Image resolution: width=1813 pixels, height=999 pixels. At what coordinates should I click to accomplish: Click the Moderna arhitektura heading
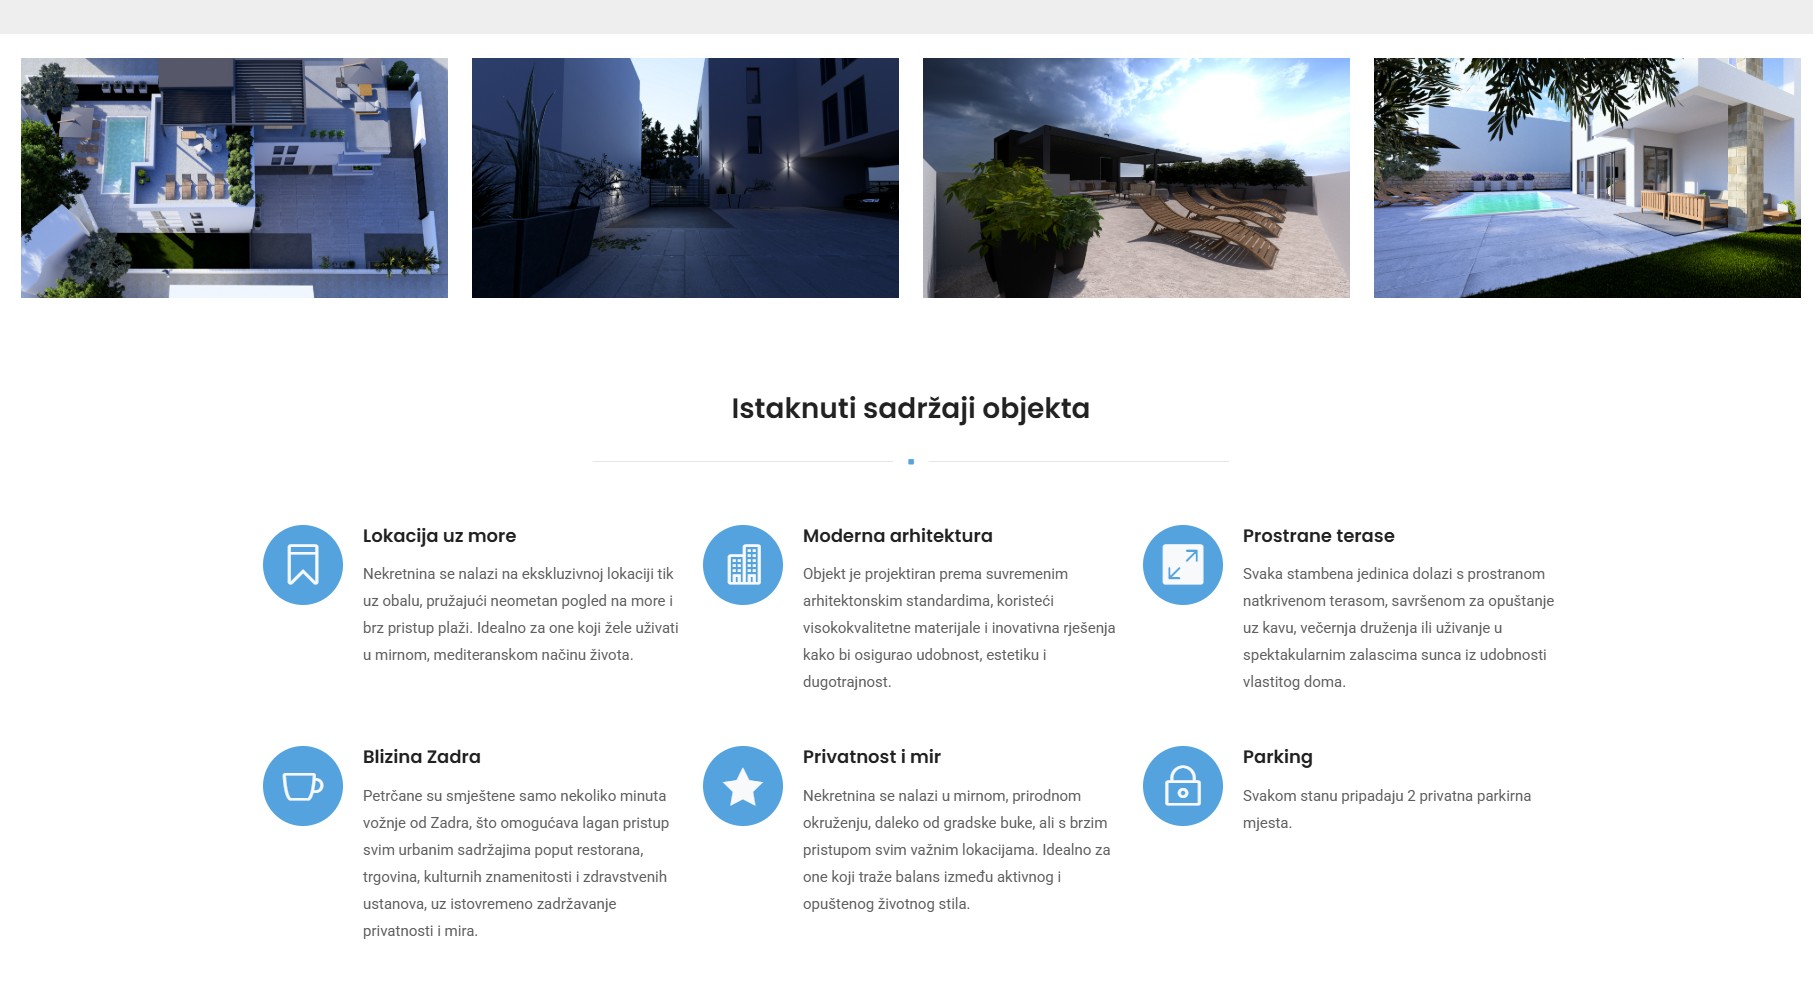click(x=897, y=536)
